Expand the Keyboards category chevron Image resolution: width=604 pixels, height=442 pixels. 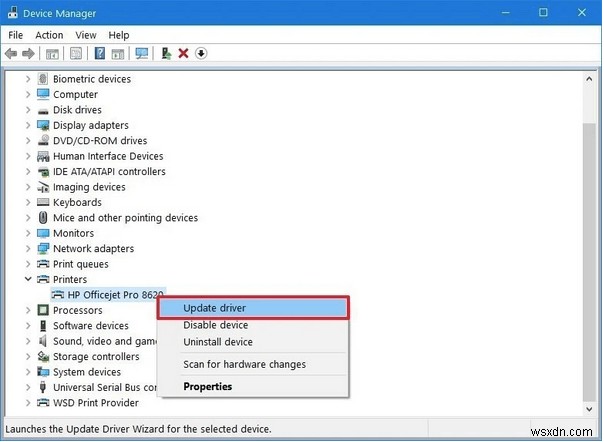click(x=28, y=202)
